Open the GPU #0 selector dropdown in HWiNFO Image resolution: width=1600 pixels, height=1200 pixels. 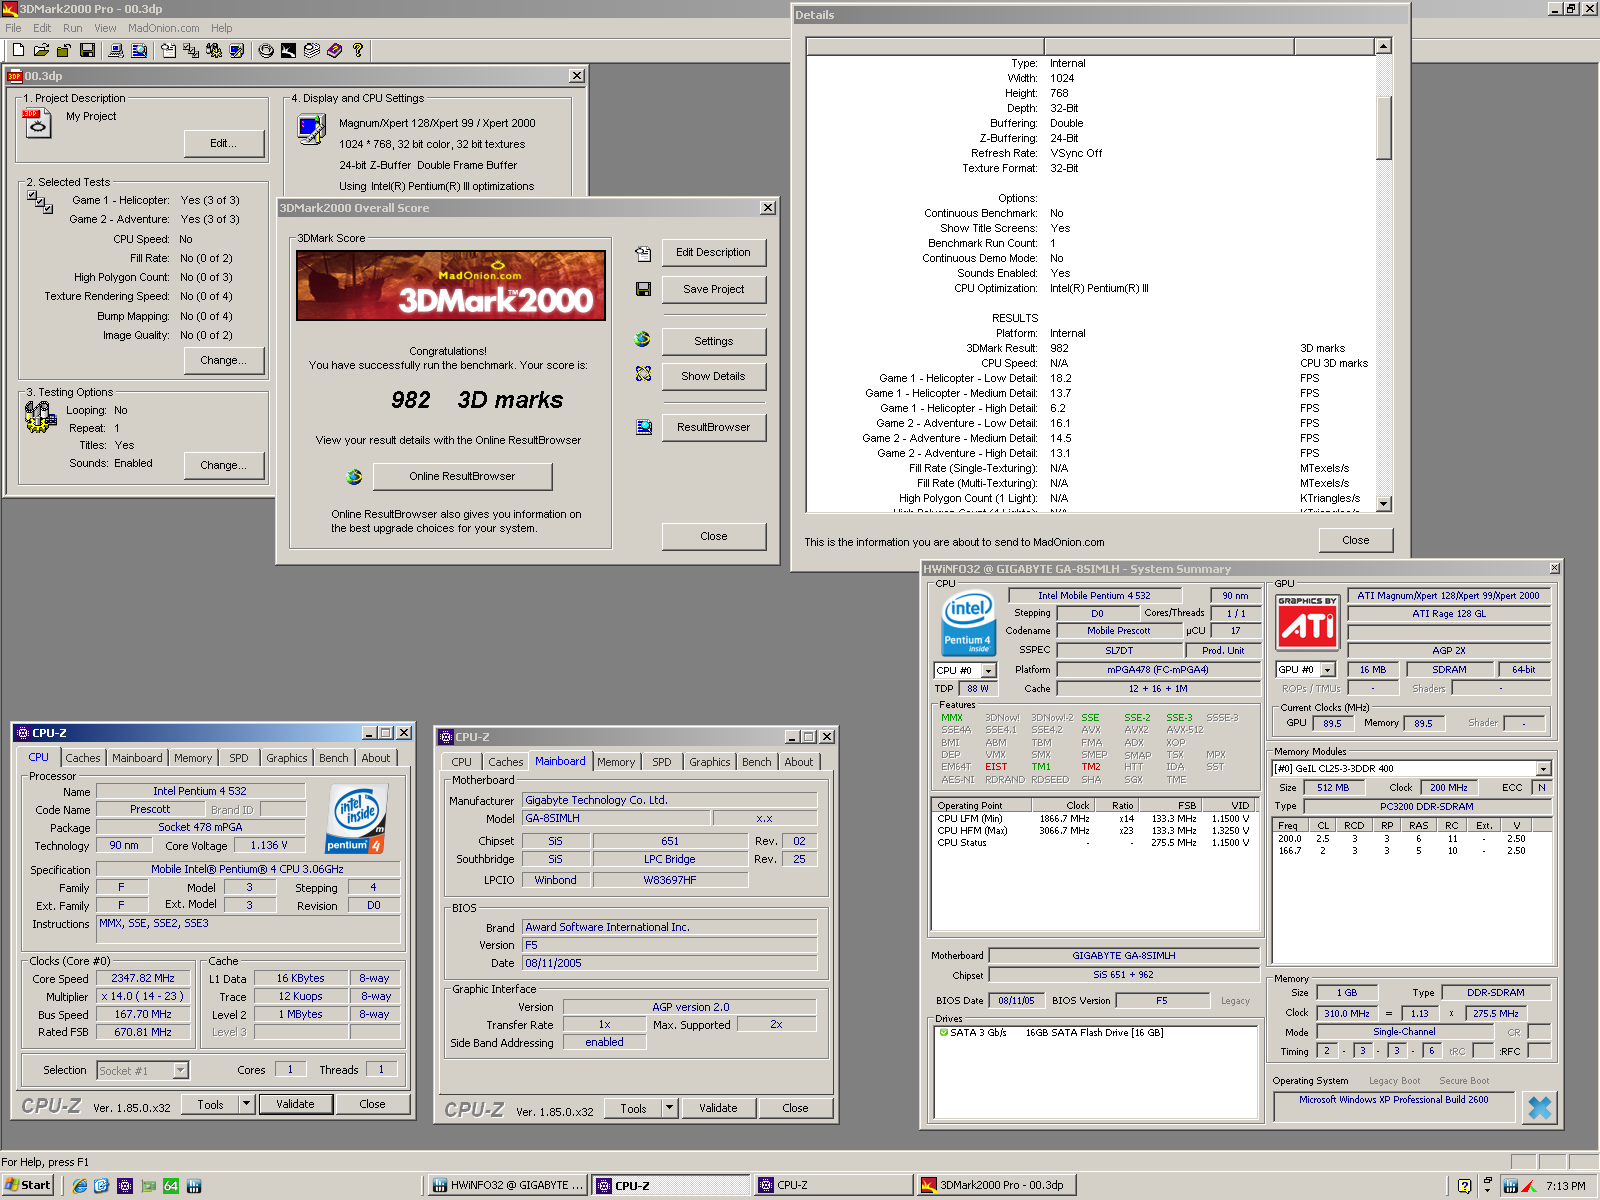[1328, 670]
